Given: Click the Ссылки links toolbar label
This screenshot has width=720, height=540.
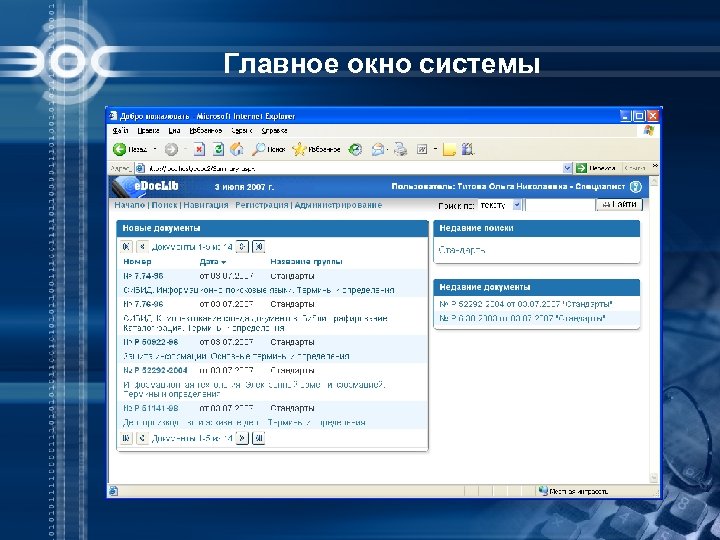Looking at the screenshot, I should point(635,168).
